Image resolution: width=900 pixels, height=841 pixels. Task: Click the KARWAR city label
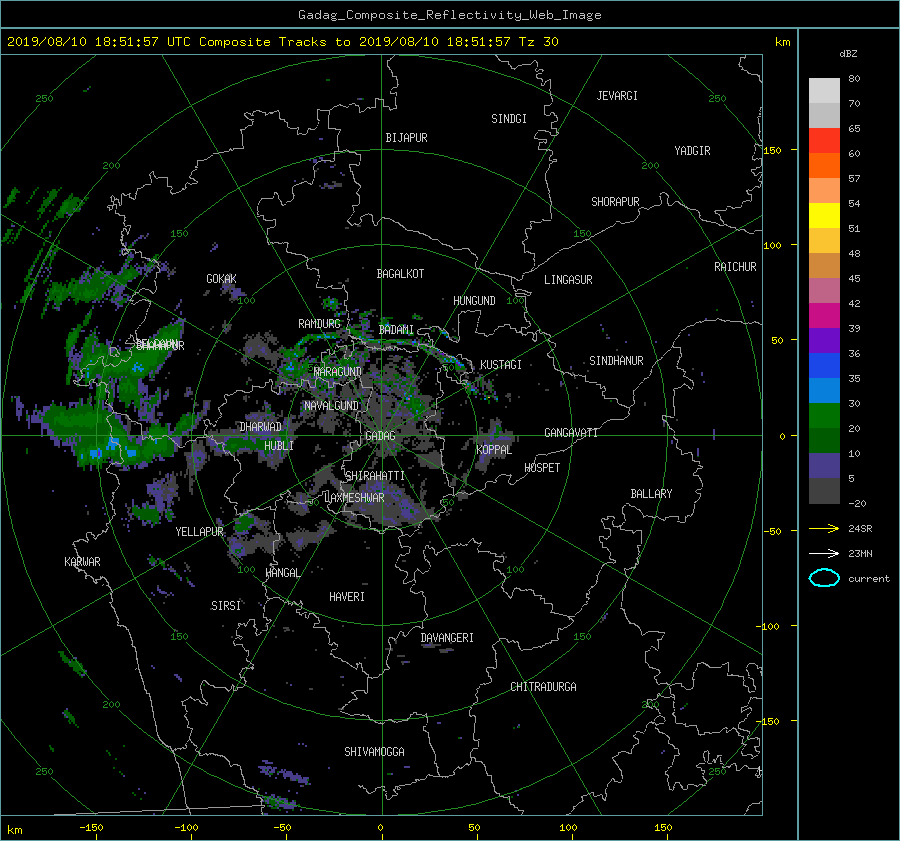tap(82, 562)
